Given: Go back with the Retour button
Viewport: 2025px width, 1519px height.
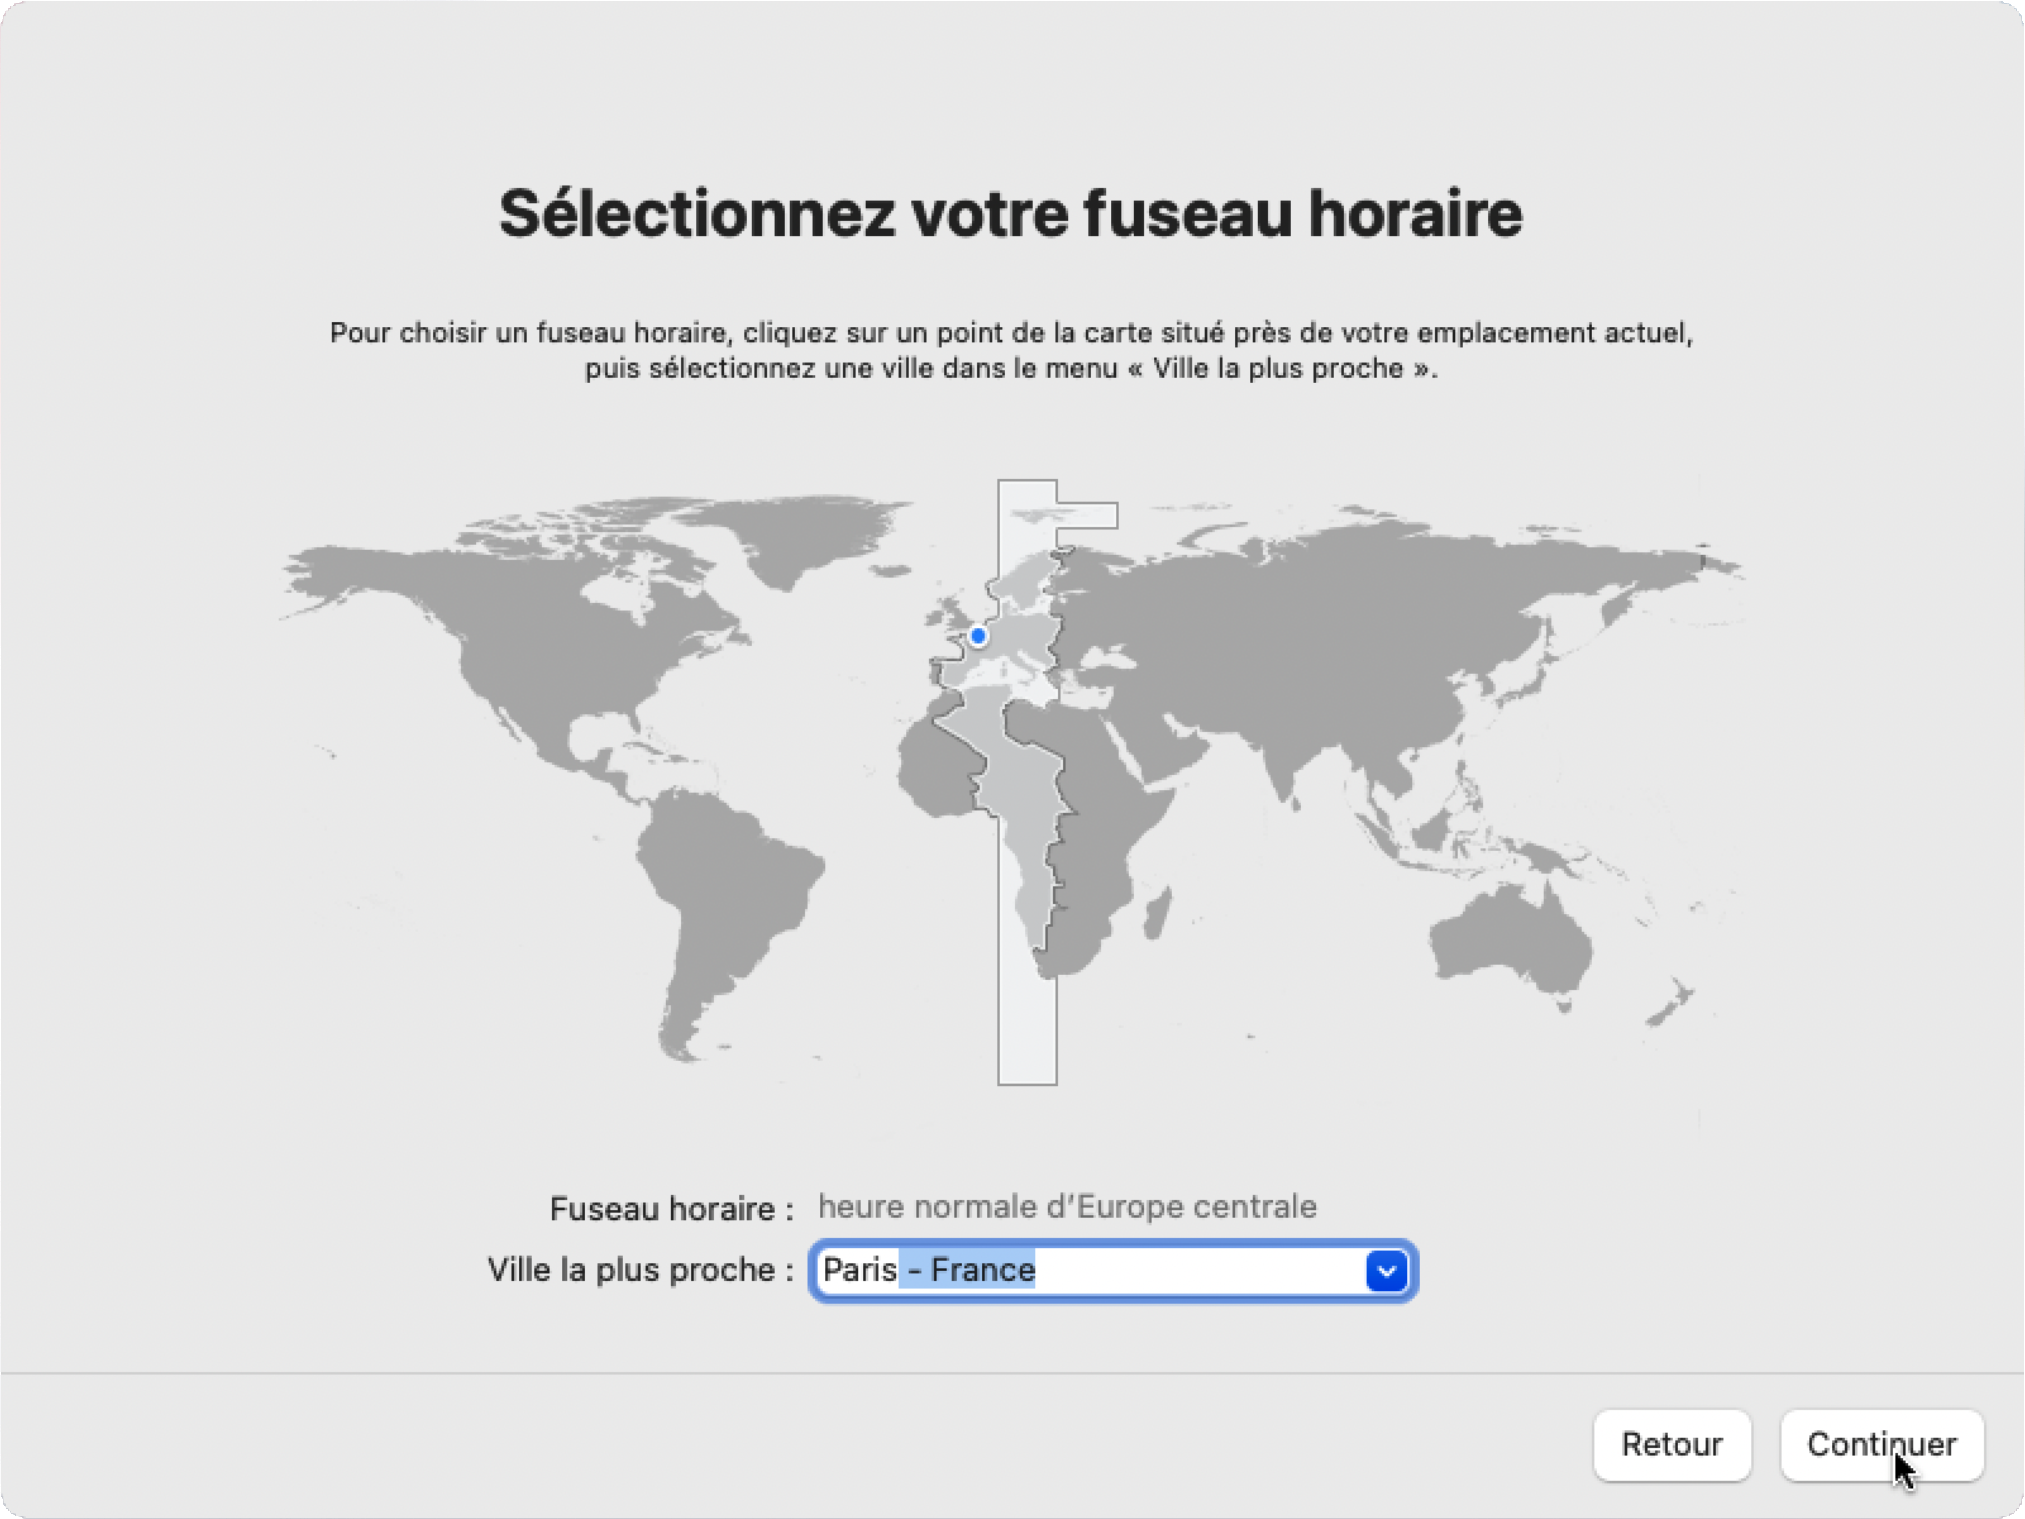Looking at the screenshot, I should (1671, 1444).
